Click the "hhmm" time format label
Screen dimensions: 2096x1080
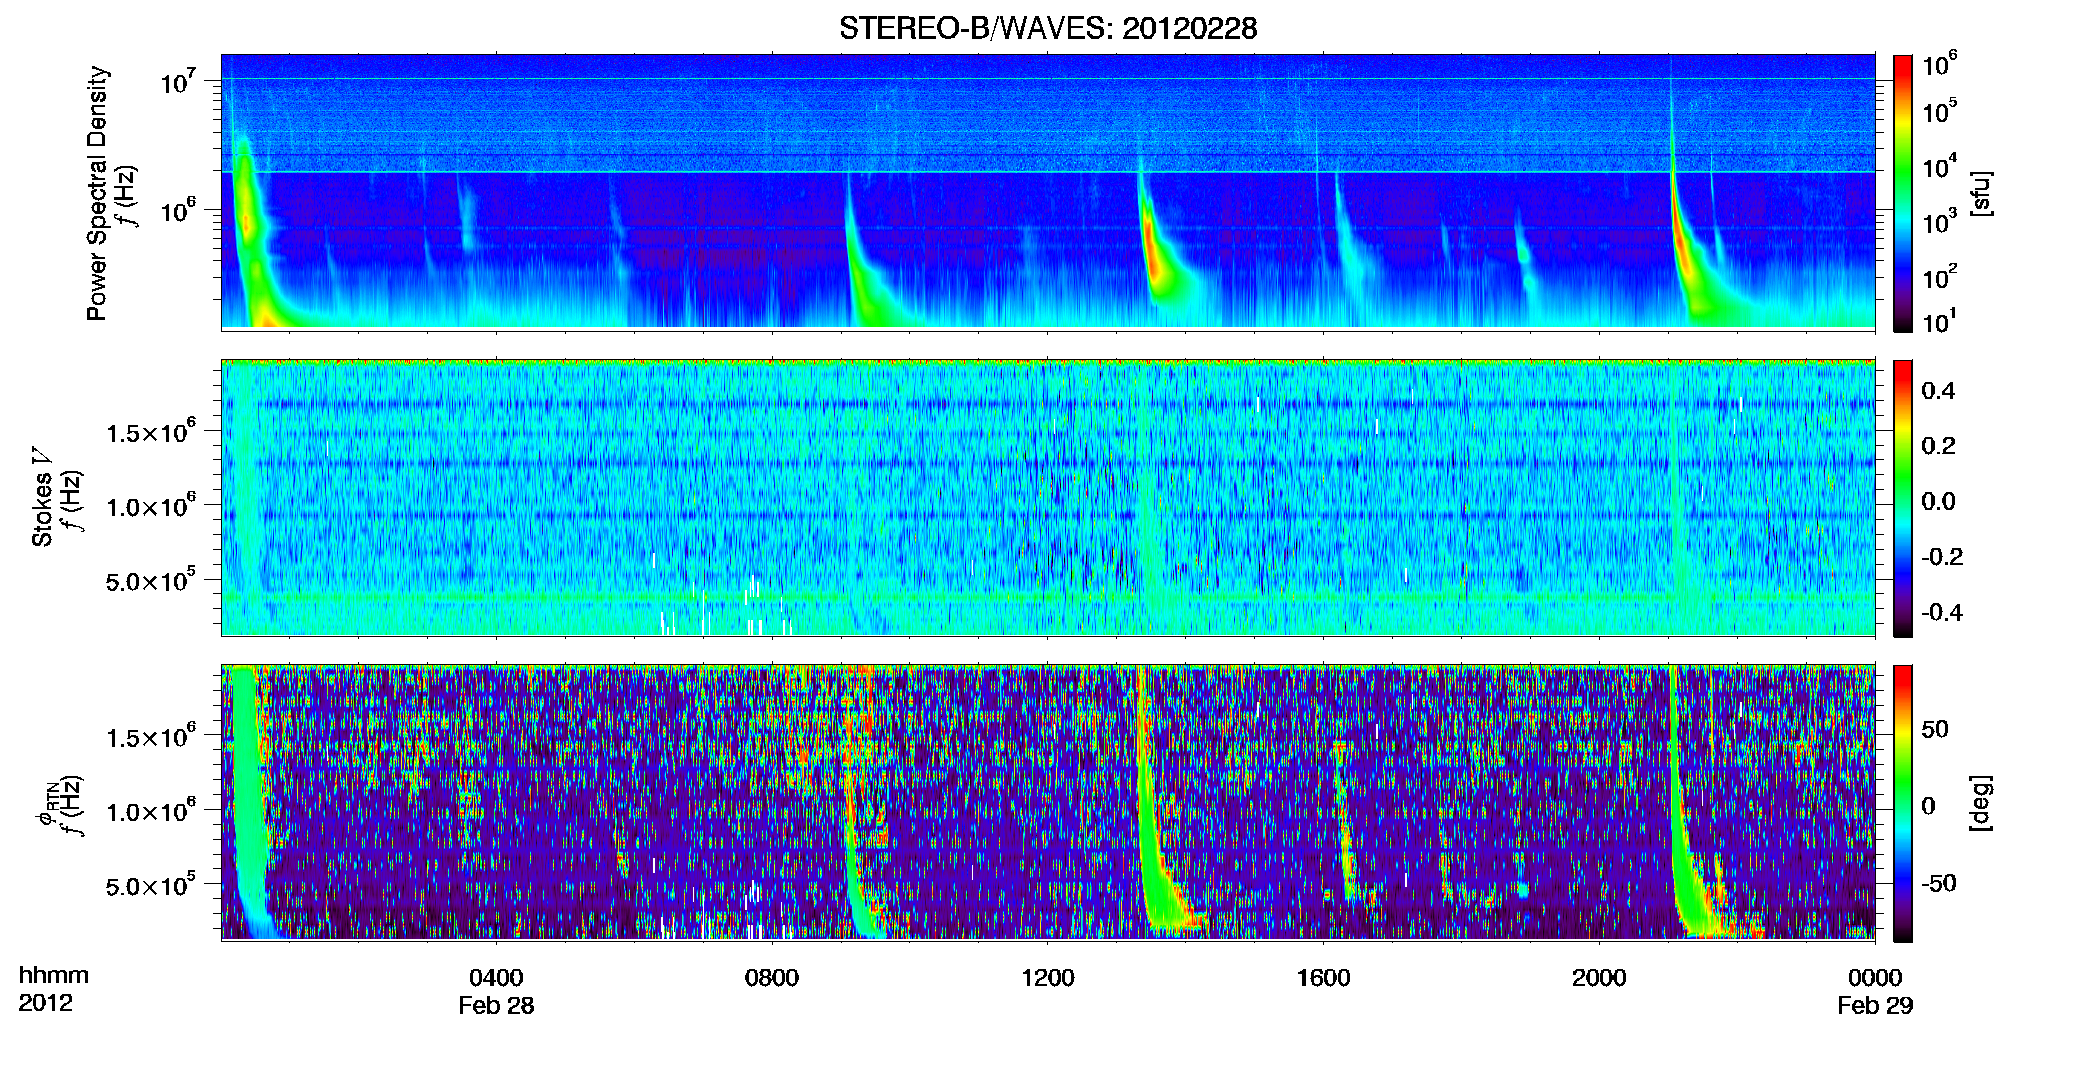54,976
